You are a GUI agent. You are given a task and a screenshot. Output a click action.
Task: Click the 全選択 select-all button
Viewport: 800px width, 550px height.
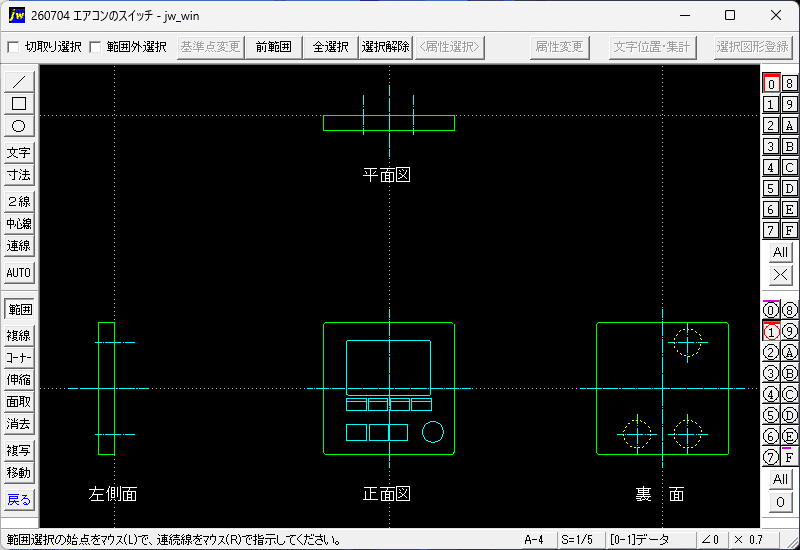331,47
